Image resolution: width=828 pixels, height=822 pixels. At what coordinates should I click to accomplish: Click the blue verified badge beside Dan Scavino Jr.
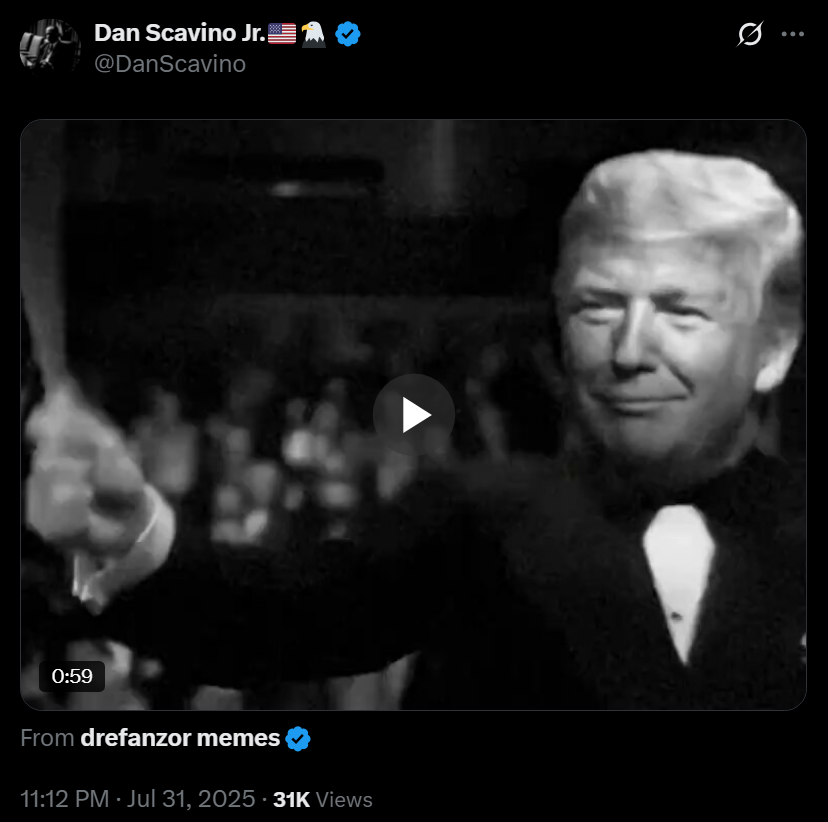347,34
